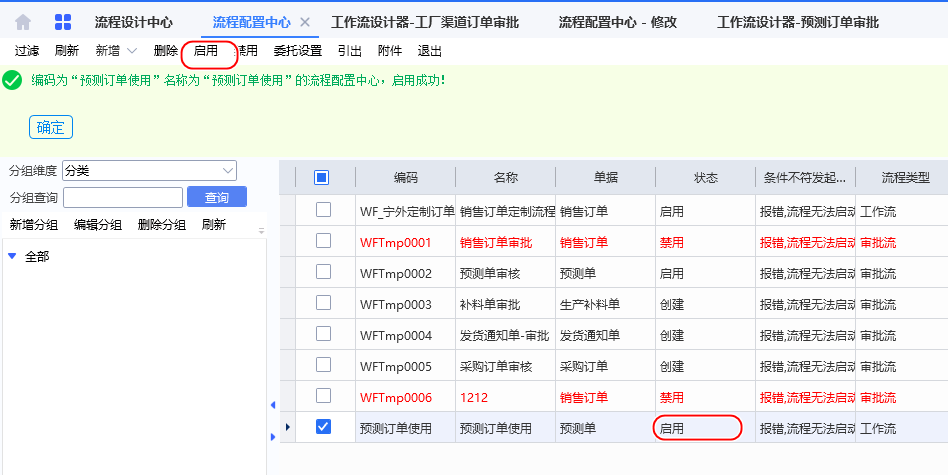Viewport: 948px width, 475px height.
Task: Click 启用 in the toolbar
Action: pos(206,51)
